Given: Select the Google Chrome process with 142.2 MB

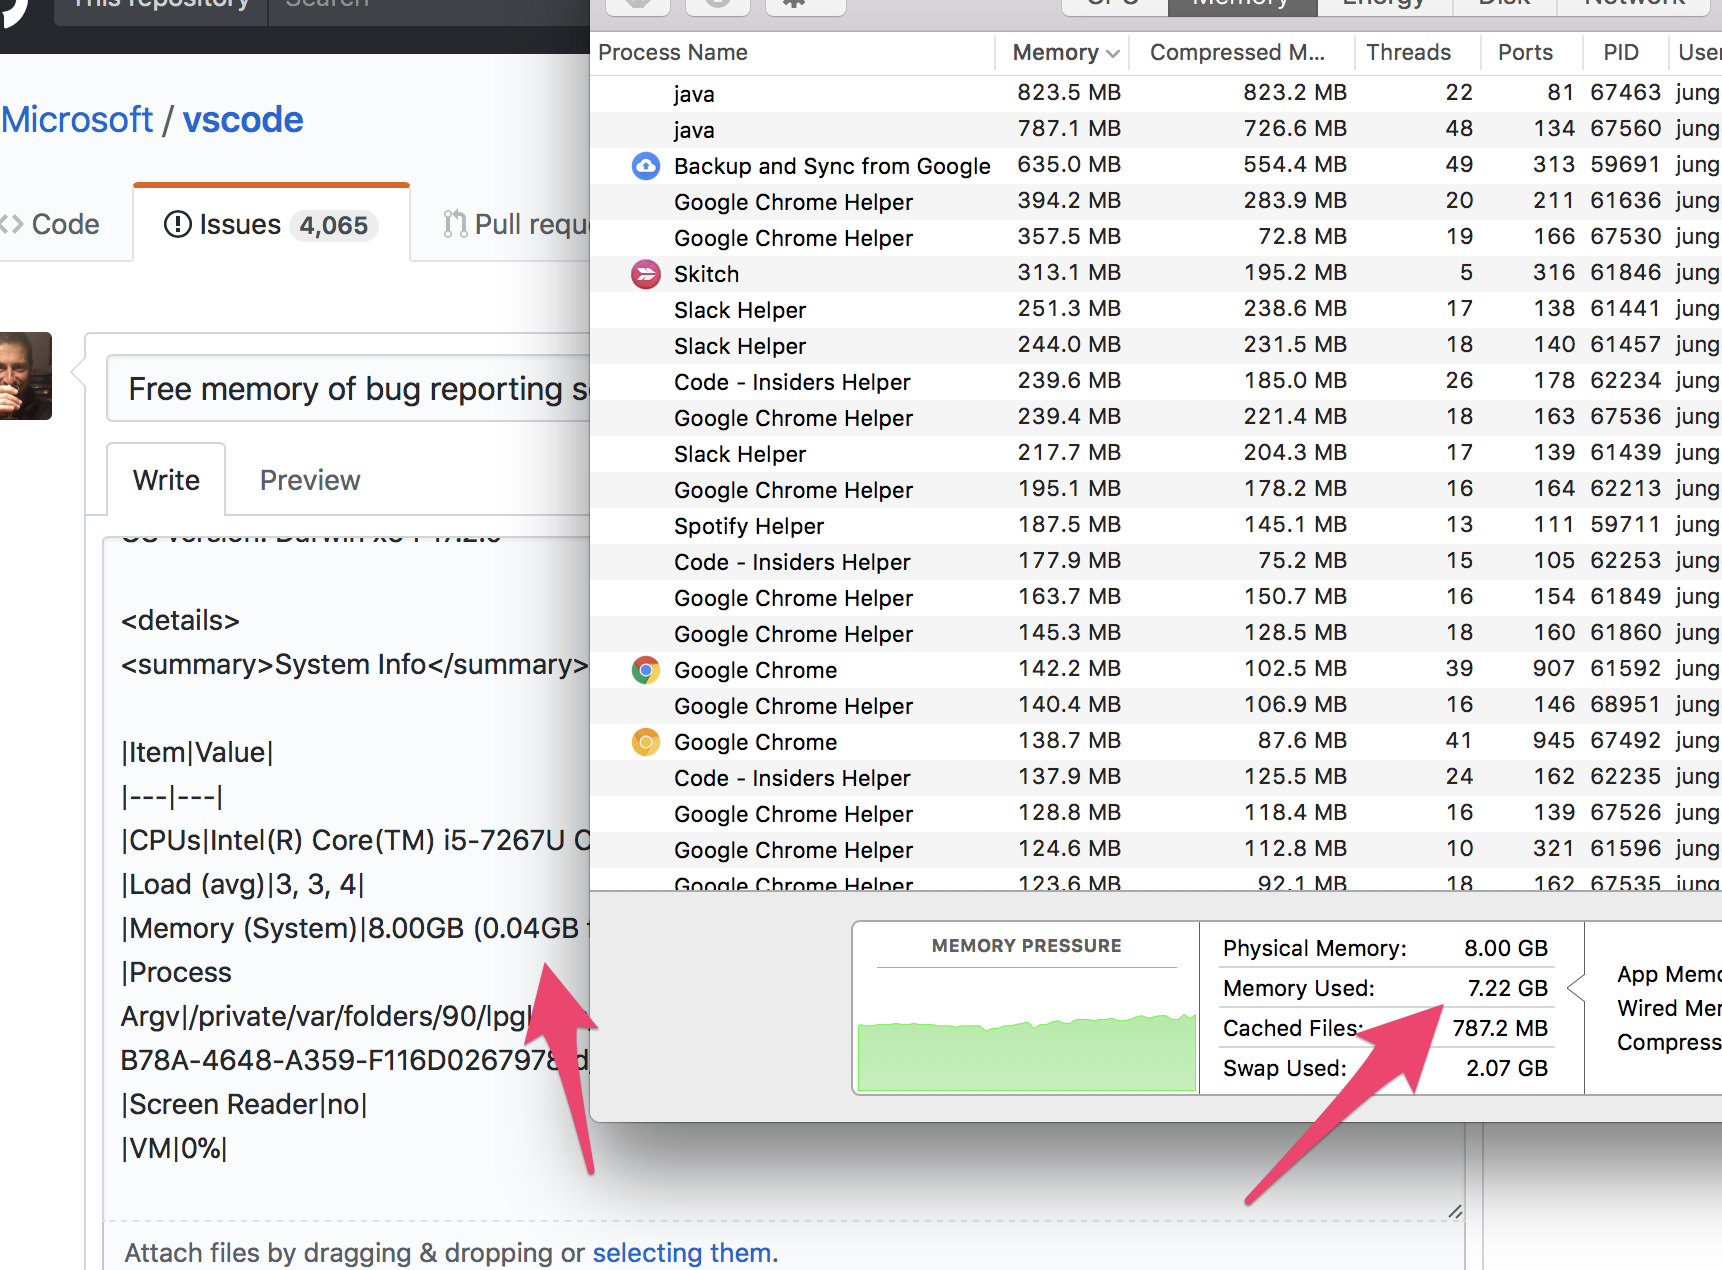Looking at the screenshot, I should (1156, 670).
